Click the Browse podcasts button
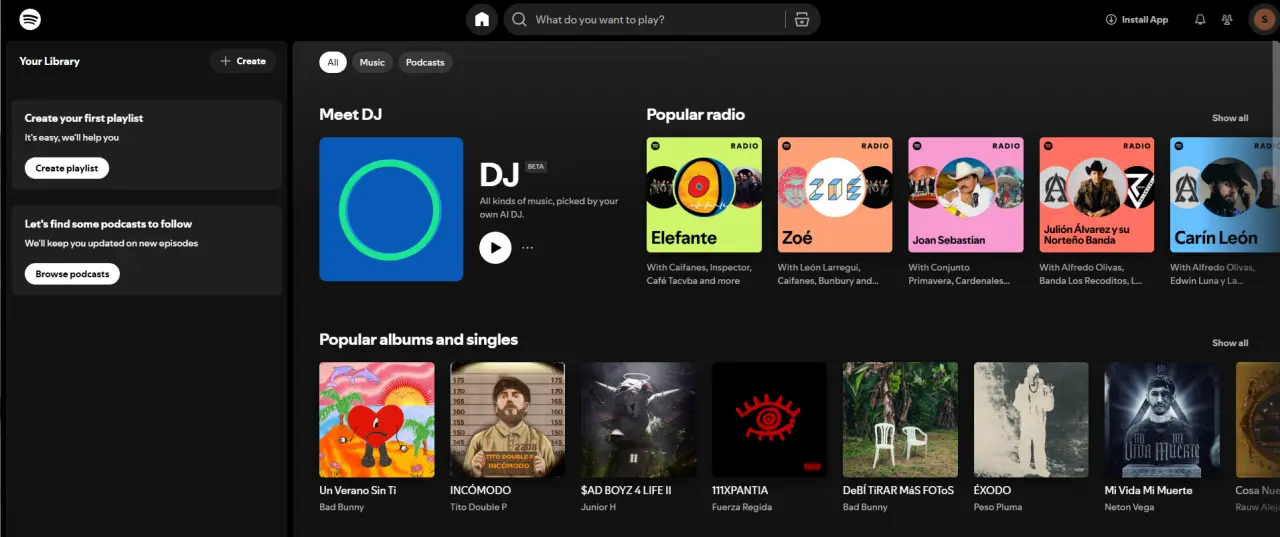Image resolution: width=1280 pixels, height=537 pixels. pyautogui.click(x=72, y=274)
